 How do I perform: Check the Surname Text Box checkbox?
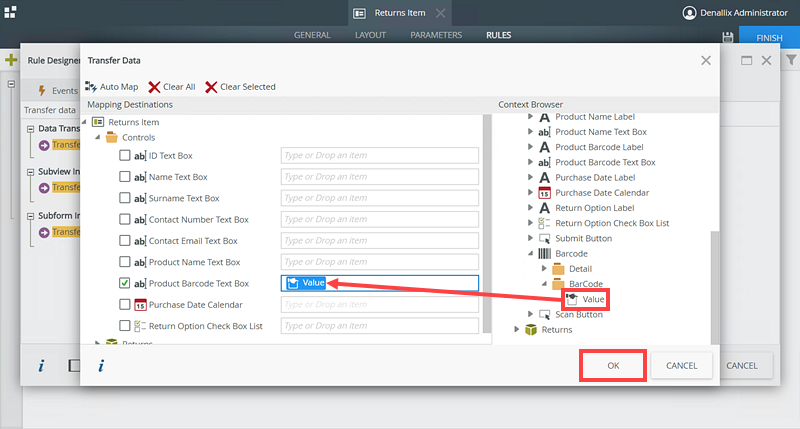pos(124,197)
